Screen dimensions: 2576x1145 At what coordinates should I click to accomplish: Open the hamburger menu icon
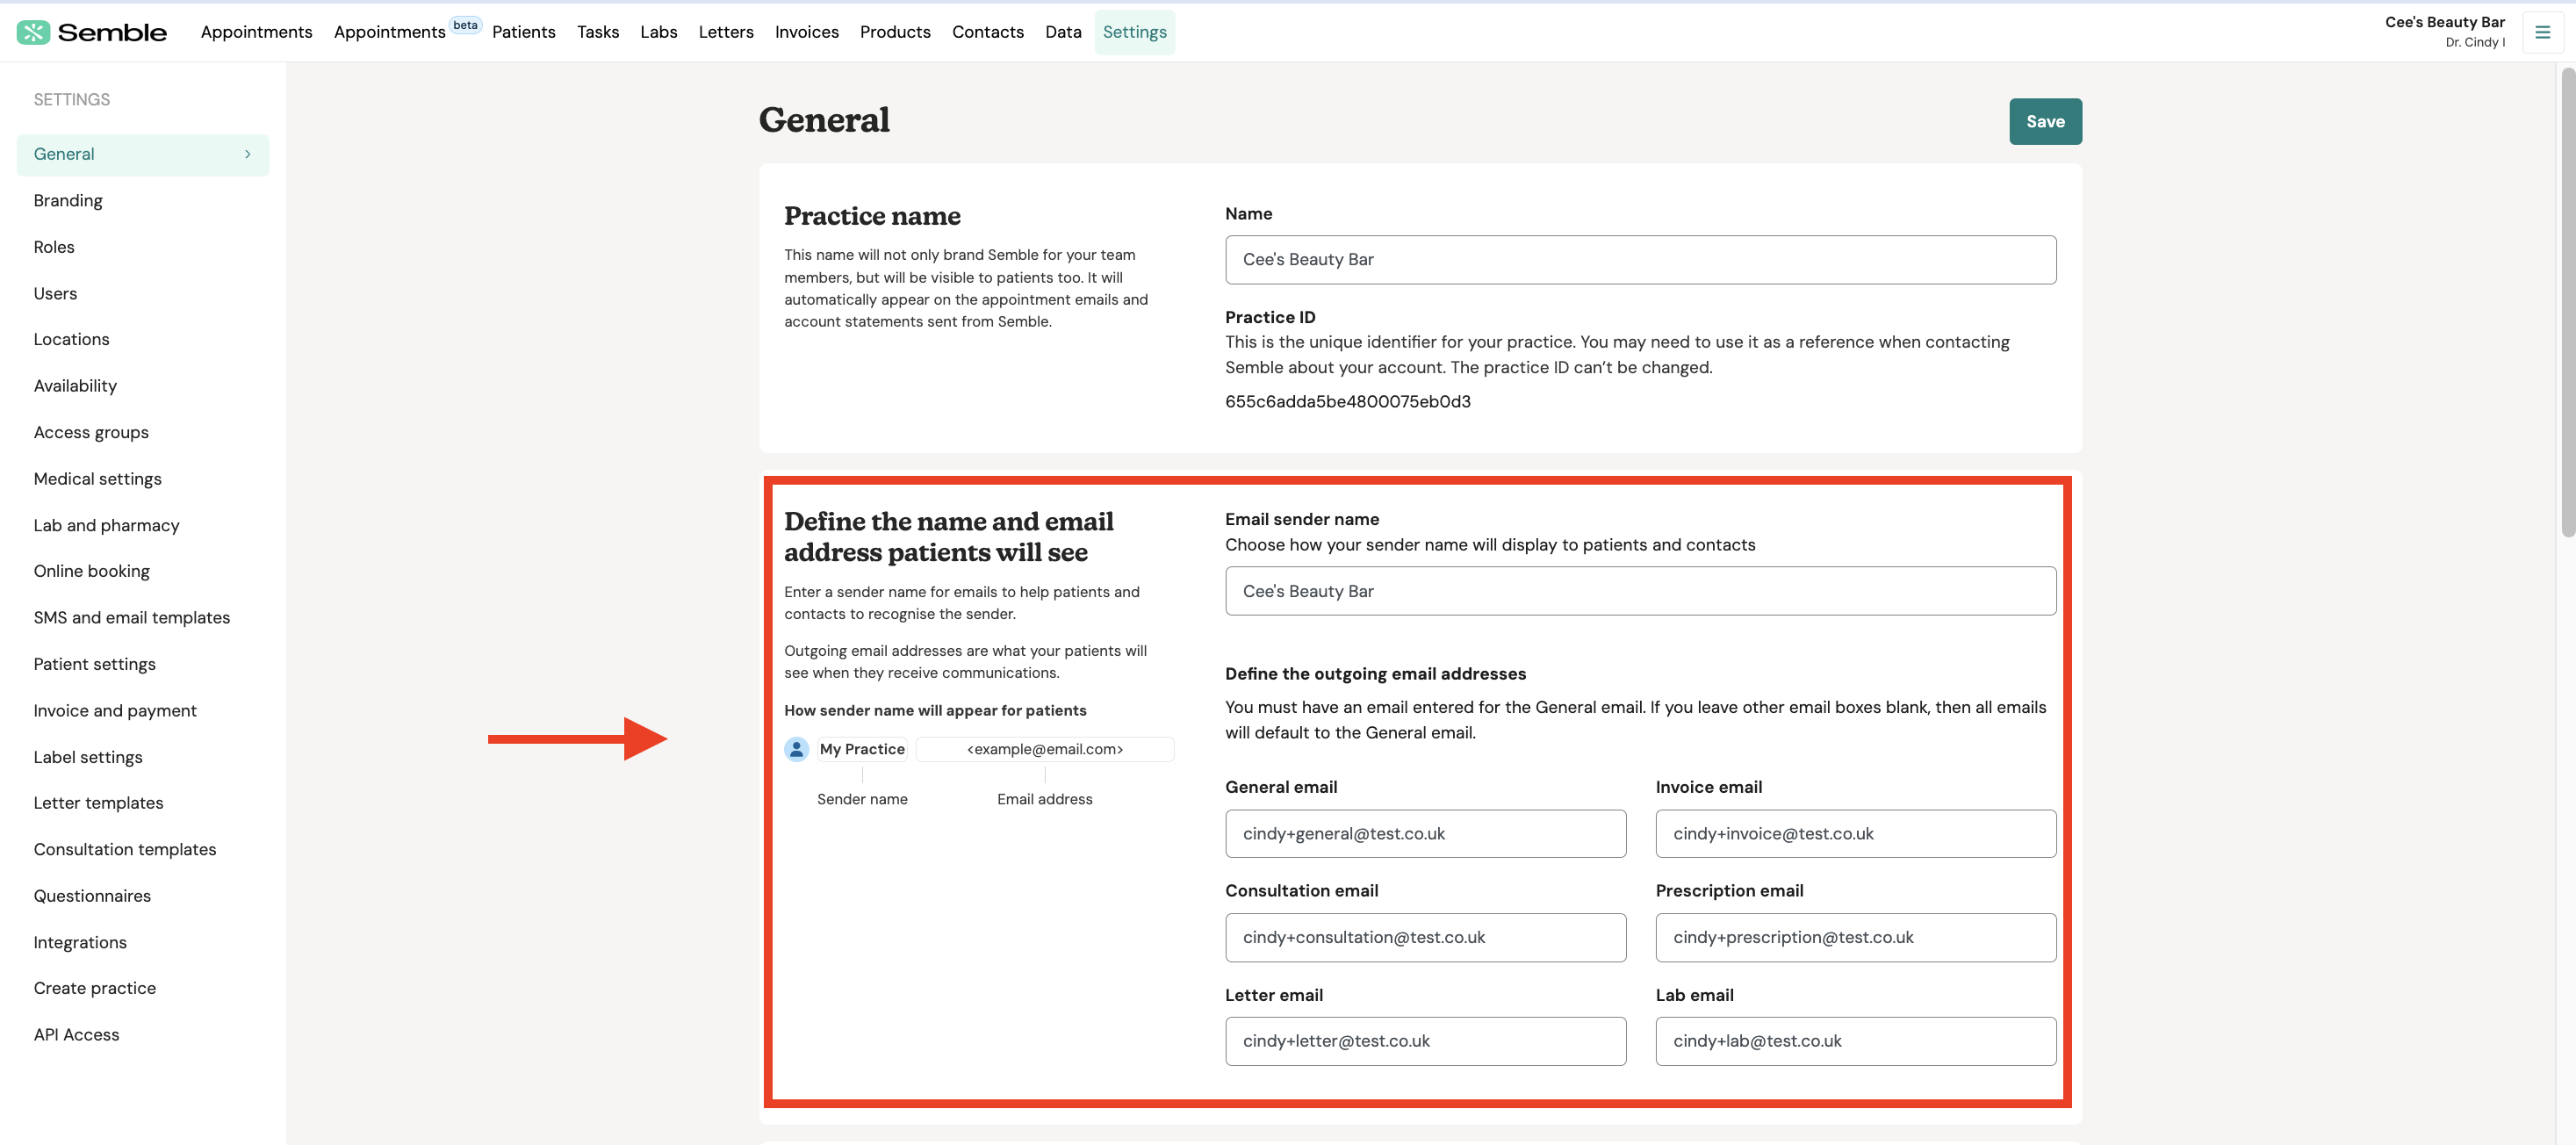click(2542, 32)
